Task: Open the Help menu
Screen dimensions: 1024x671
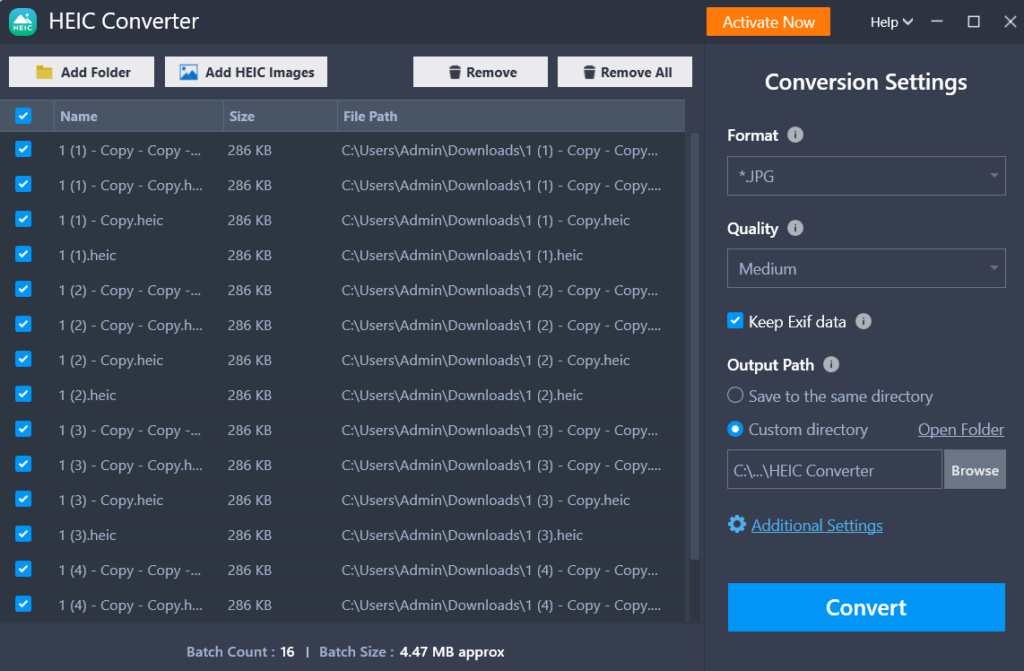Action: pos(891,22)
